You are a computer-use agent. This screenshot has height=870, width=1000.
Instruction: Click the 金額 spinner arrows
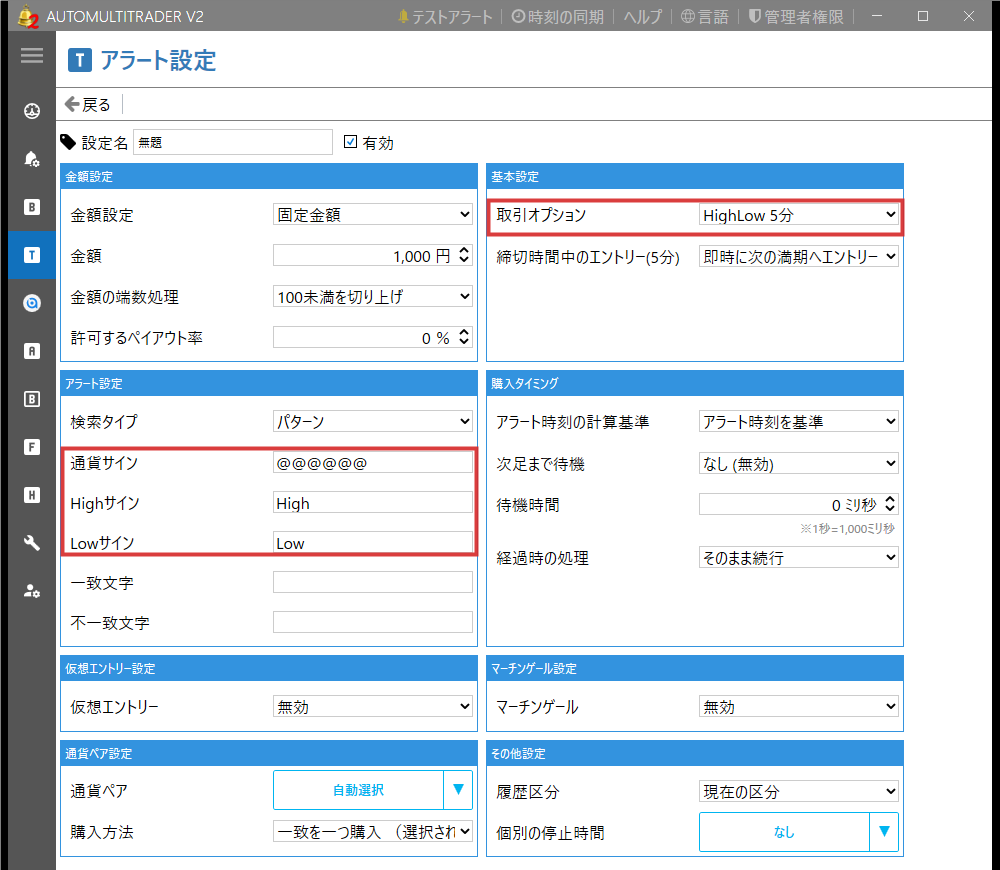coord(464,255)
